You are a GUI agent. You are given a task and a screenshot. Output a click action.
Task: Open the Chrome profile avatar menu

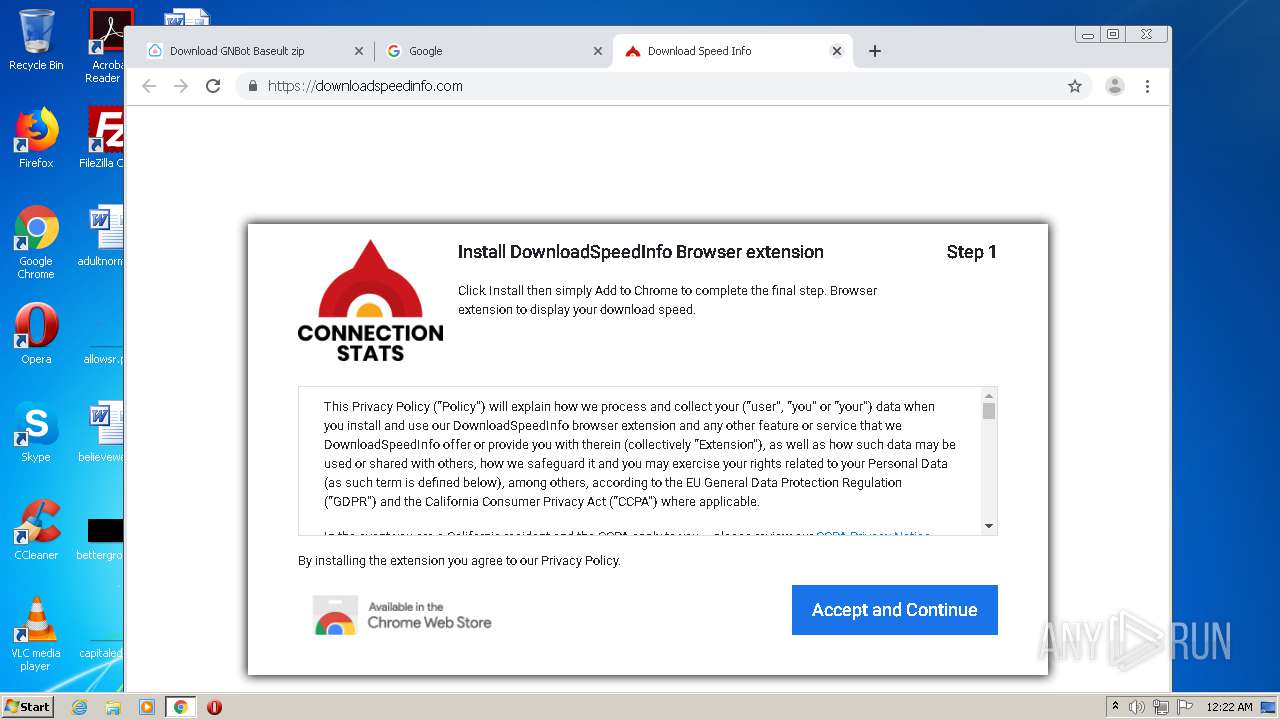(1114, 86)
